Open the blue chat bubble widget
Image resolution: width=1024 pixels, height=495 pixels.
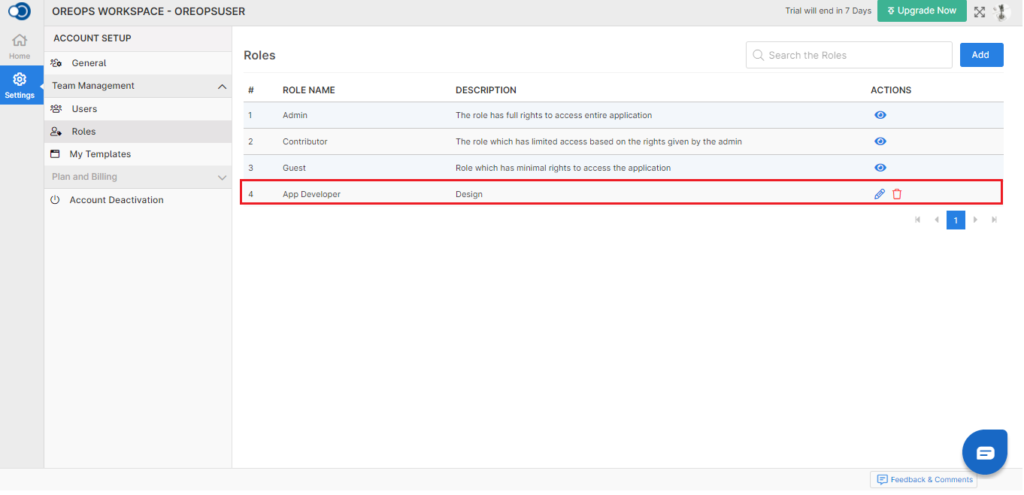pyautogui.click(x=985, y=452)
